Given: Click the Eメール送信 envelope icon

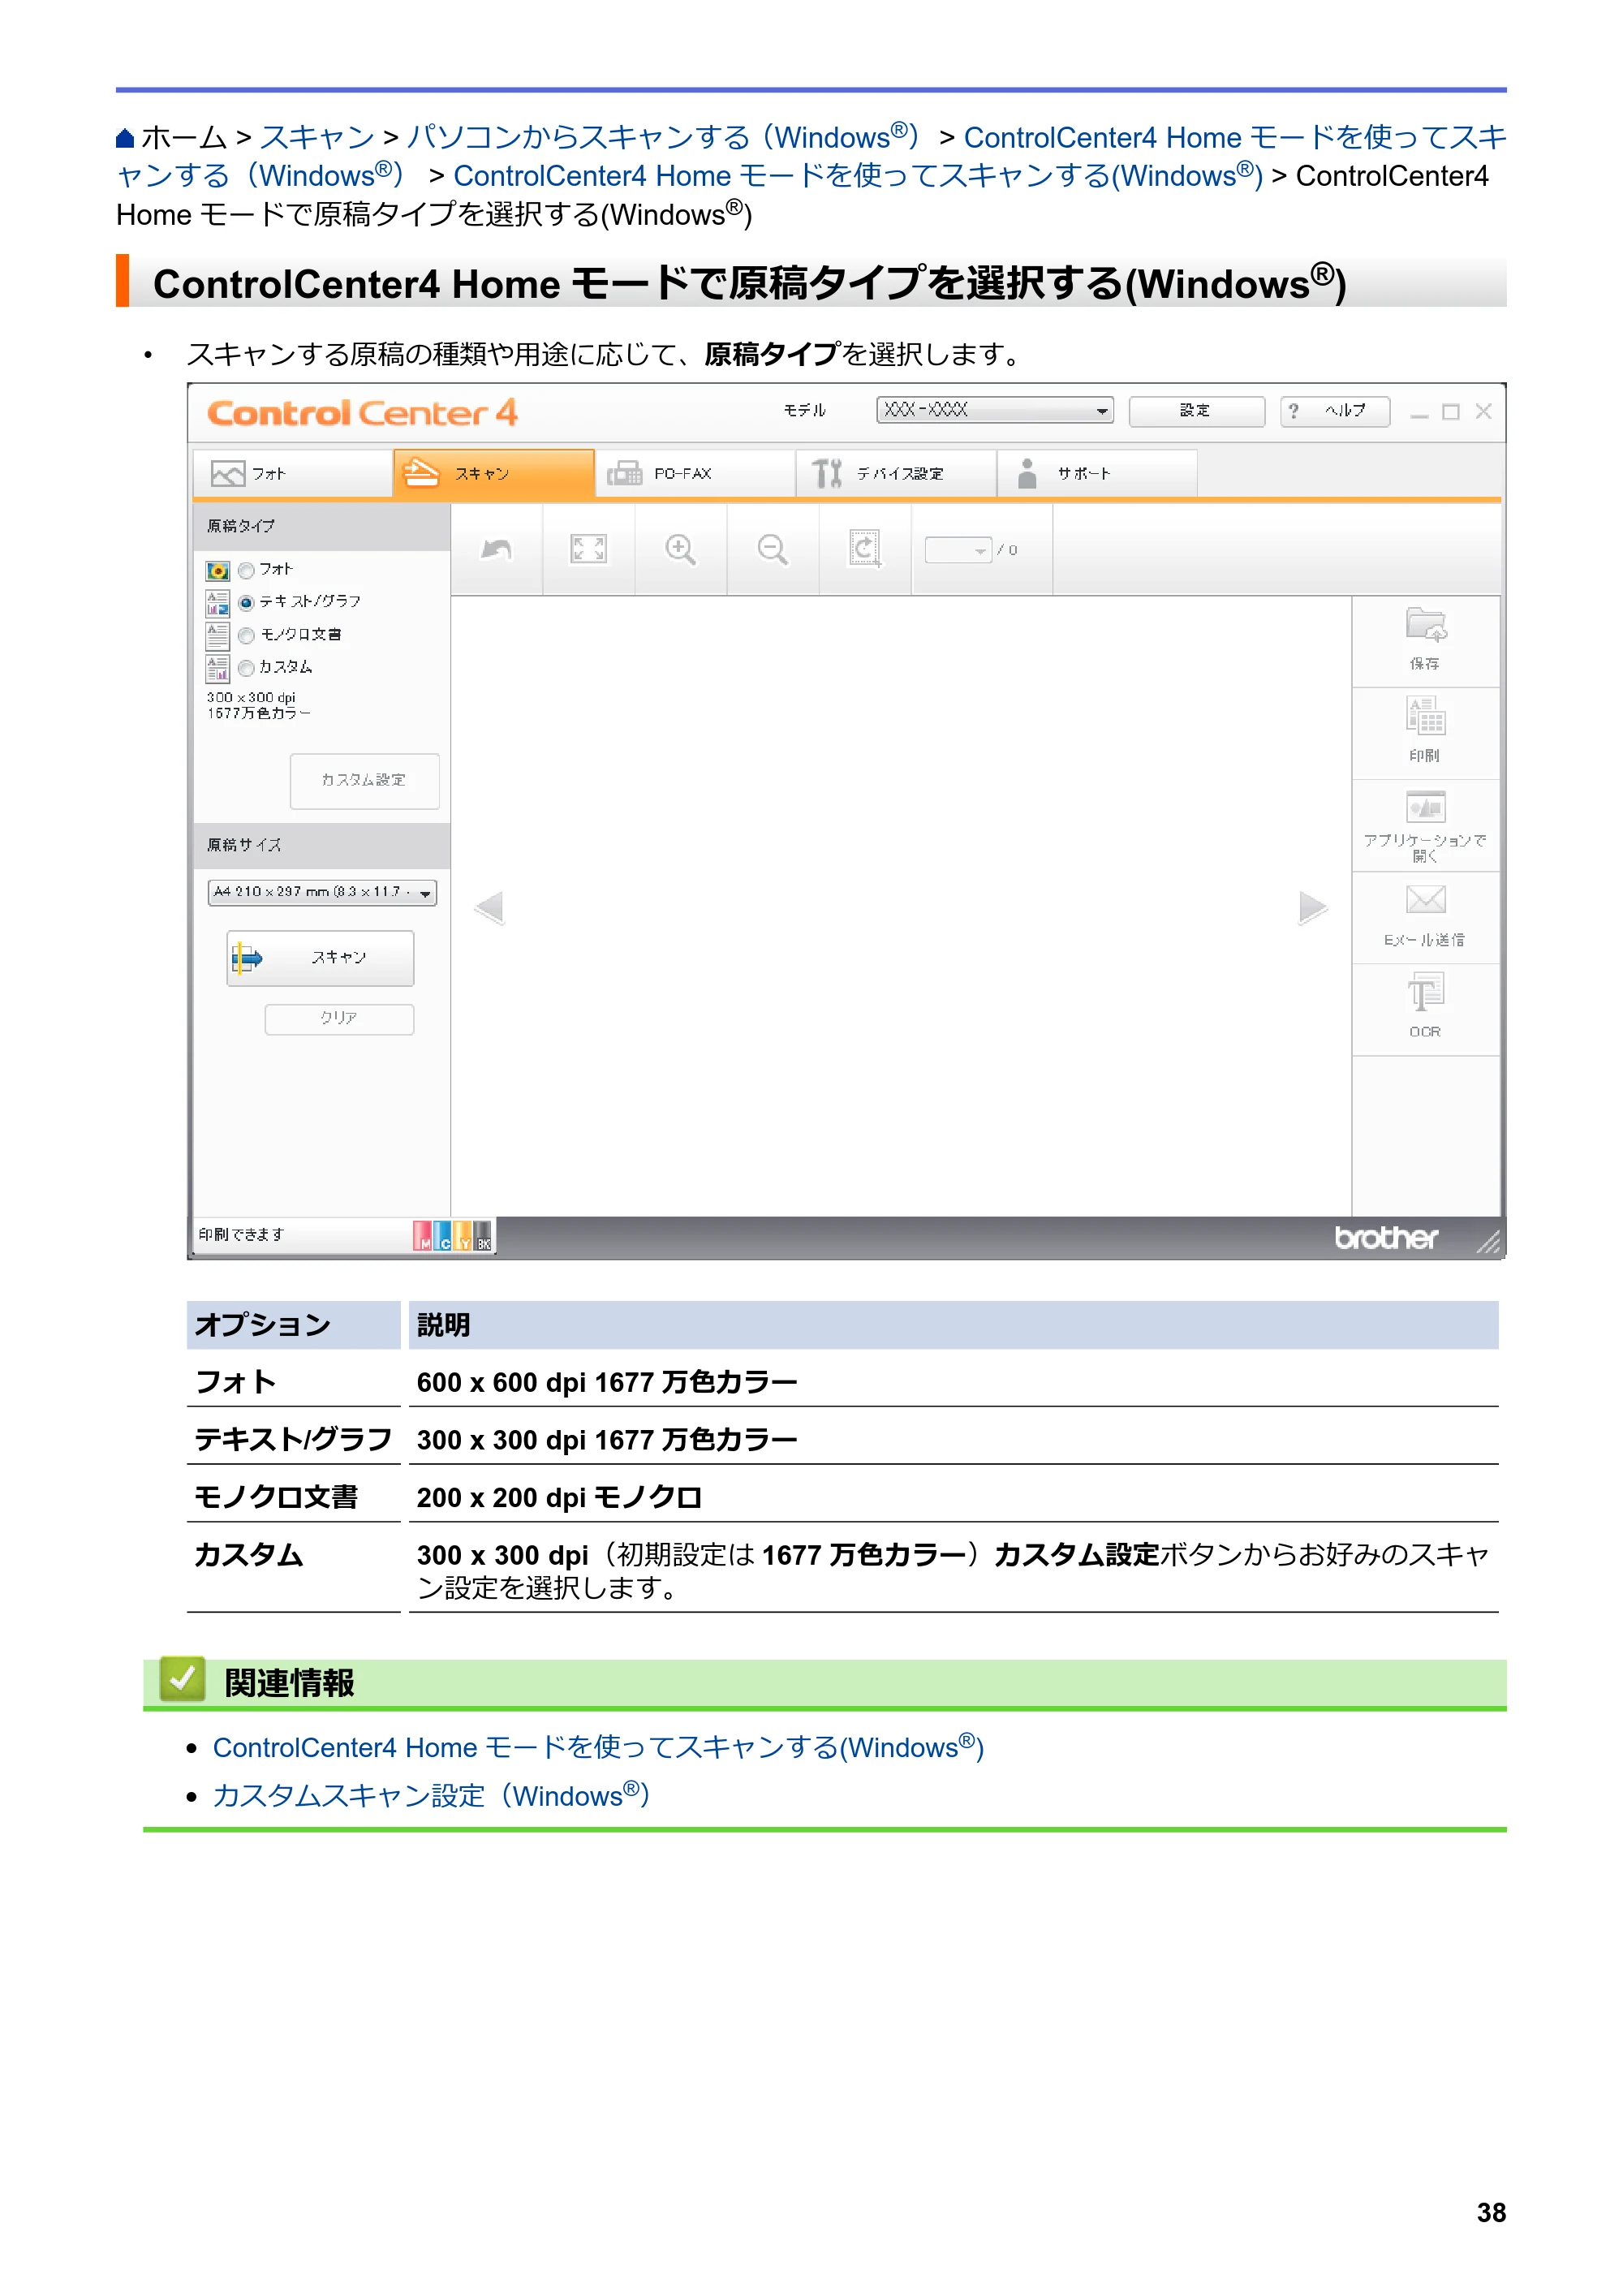Looking at the screenshot, I should (x=1425, y=900).
